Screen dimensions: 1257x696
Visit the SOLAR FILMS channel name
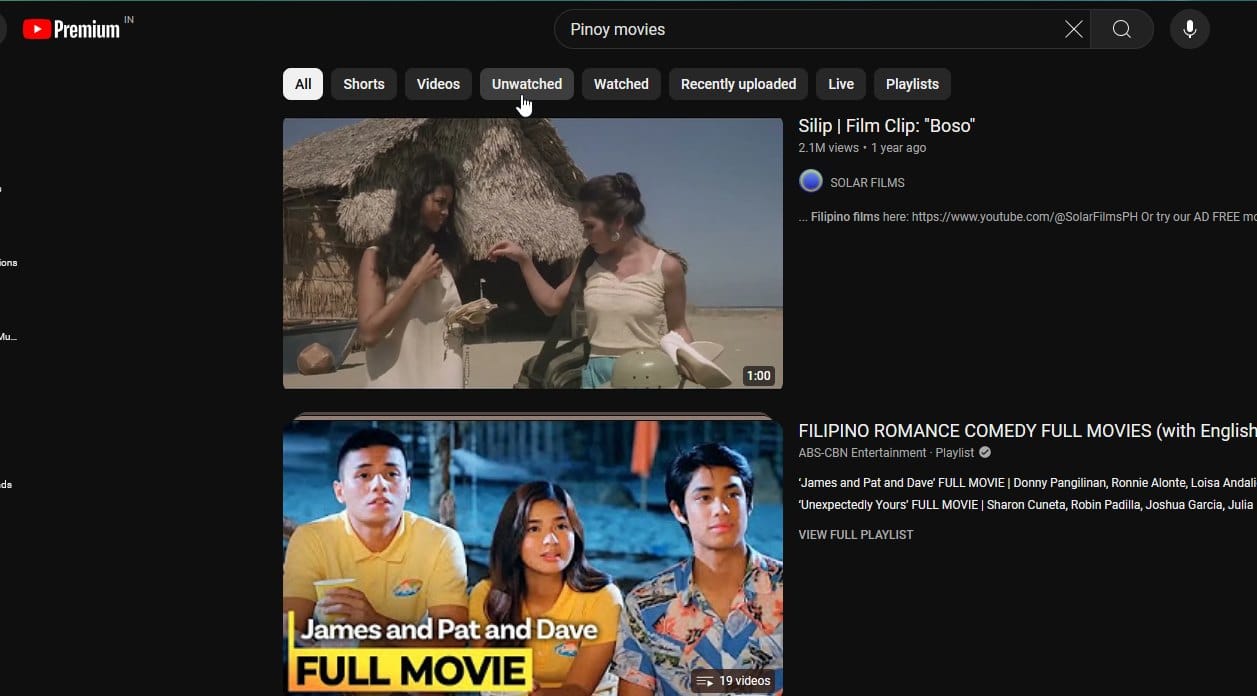tap(867, 183)
